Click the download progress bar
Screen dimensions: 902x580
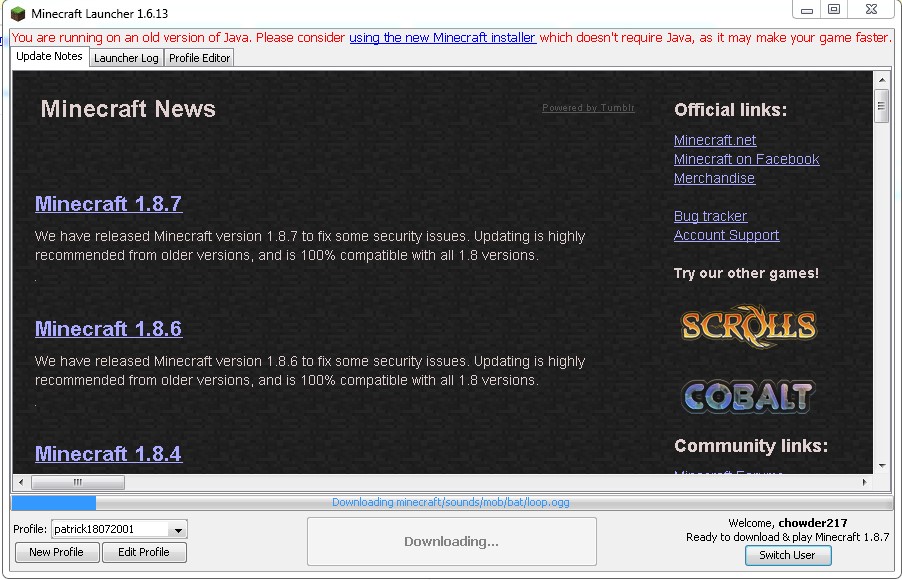pos(452,502)
